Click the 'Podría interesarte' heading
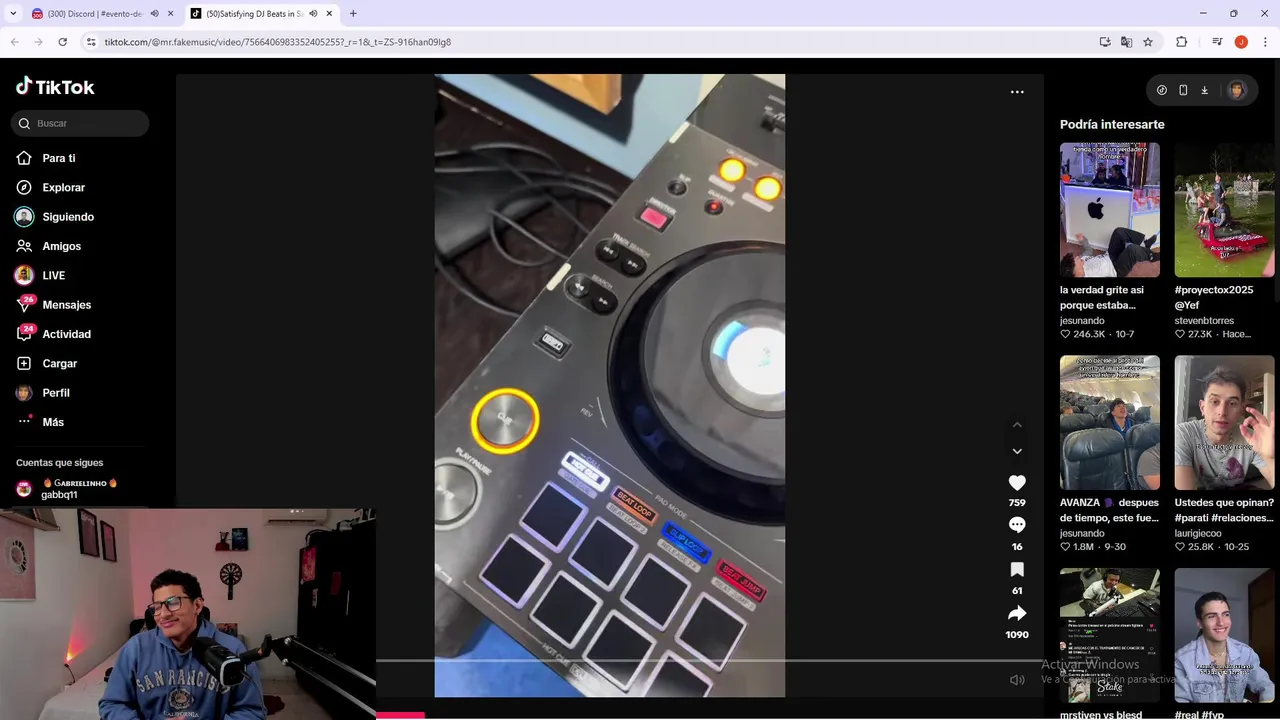This screenshot has height=720, width=1280. tap(1112, 124)
